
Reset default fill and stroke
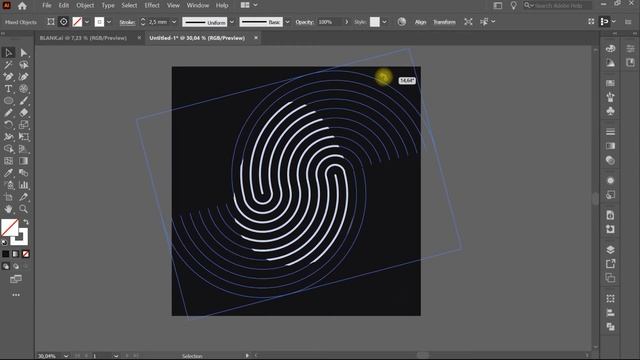(4, 242)
